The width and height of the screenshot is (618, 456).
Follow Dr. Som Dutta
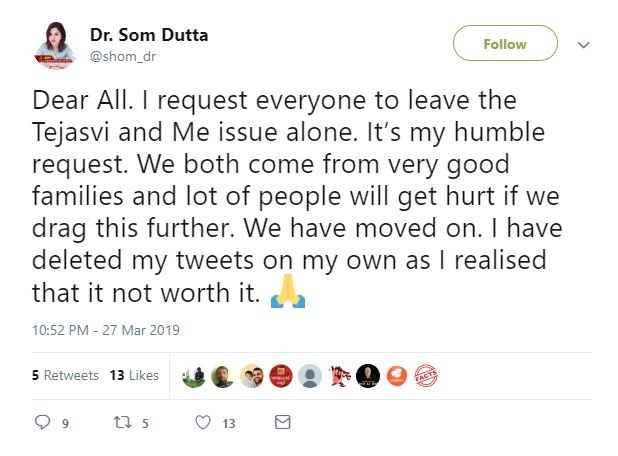[504, 44]
